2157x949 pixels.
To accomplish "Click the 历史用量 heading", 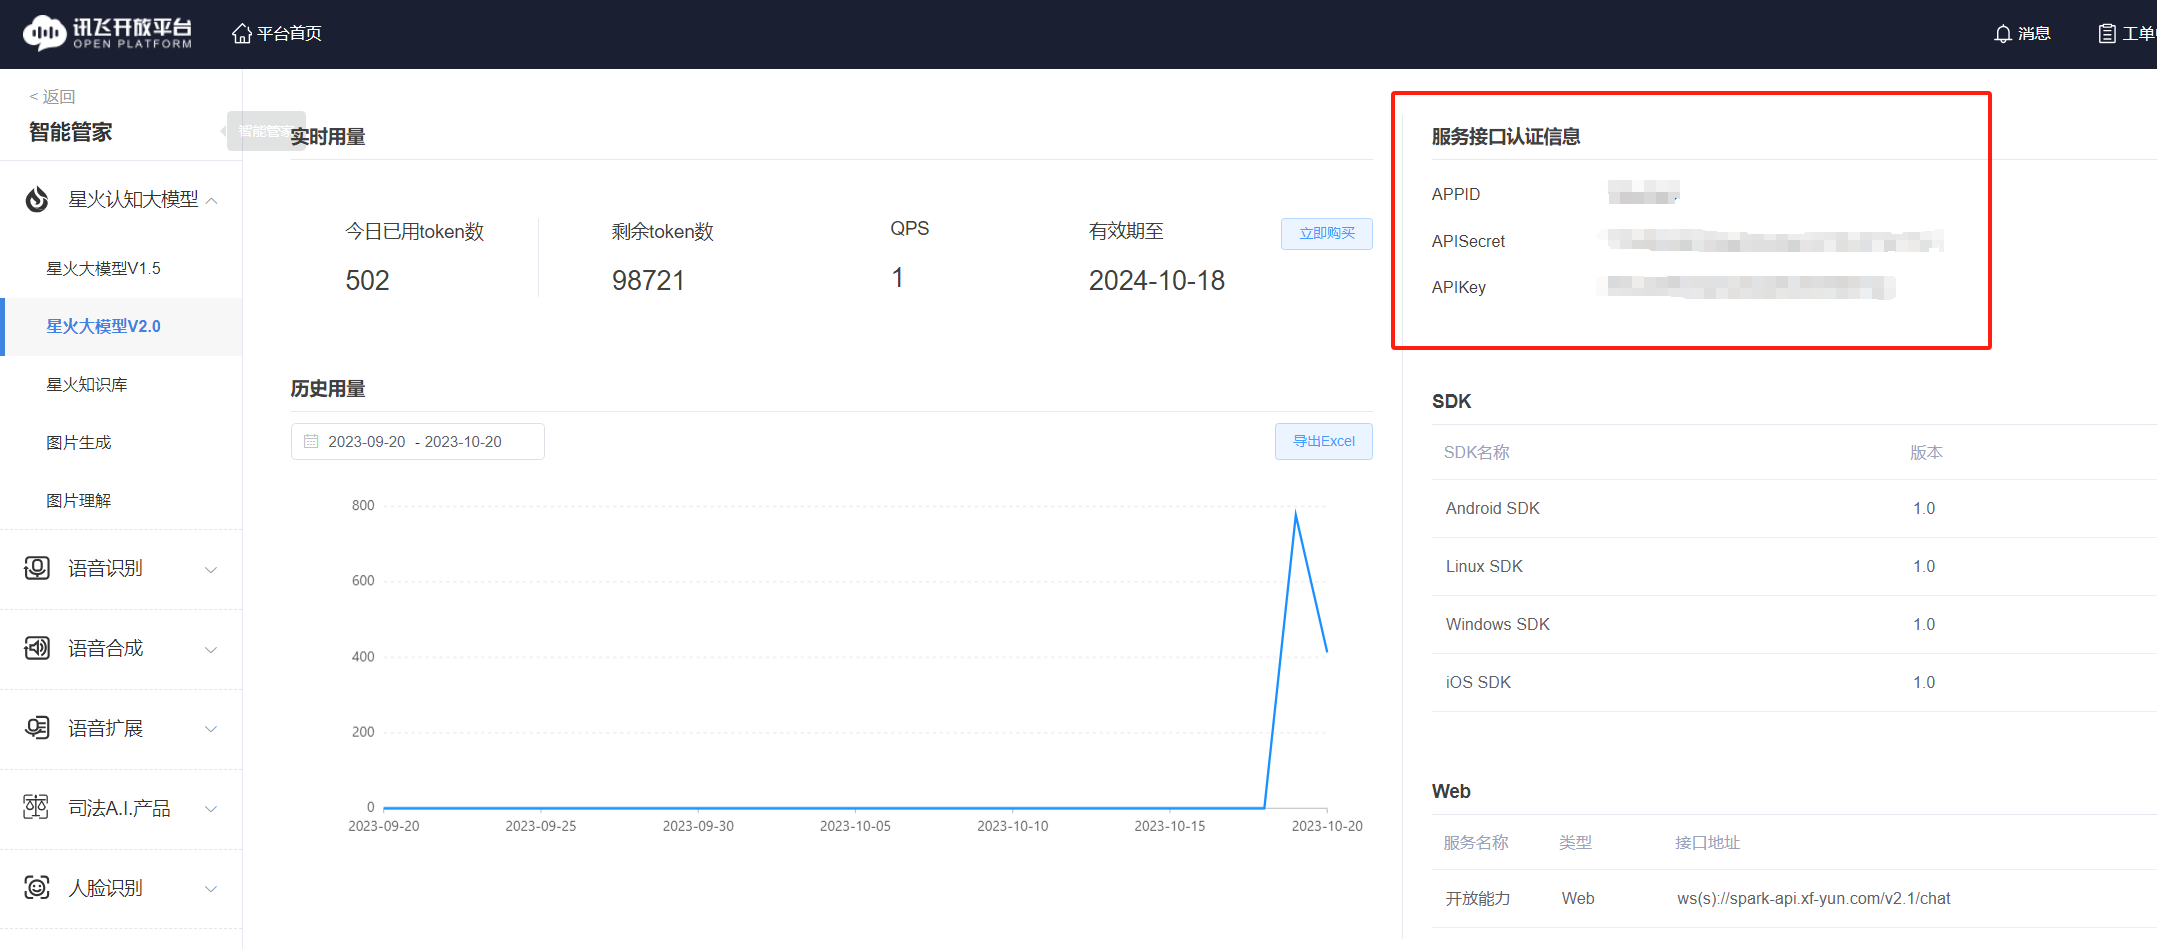I will pyautogui.click(x=327, y=388).
